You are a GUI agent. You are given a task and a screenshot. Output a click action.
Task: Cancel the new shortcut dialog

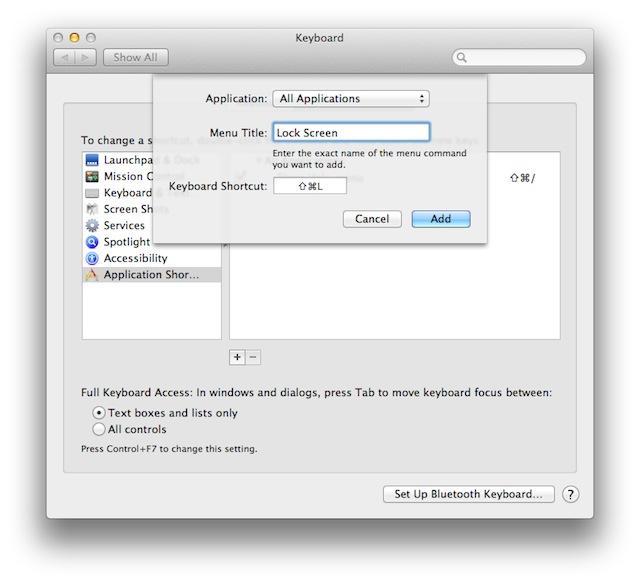coord(372,219)
